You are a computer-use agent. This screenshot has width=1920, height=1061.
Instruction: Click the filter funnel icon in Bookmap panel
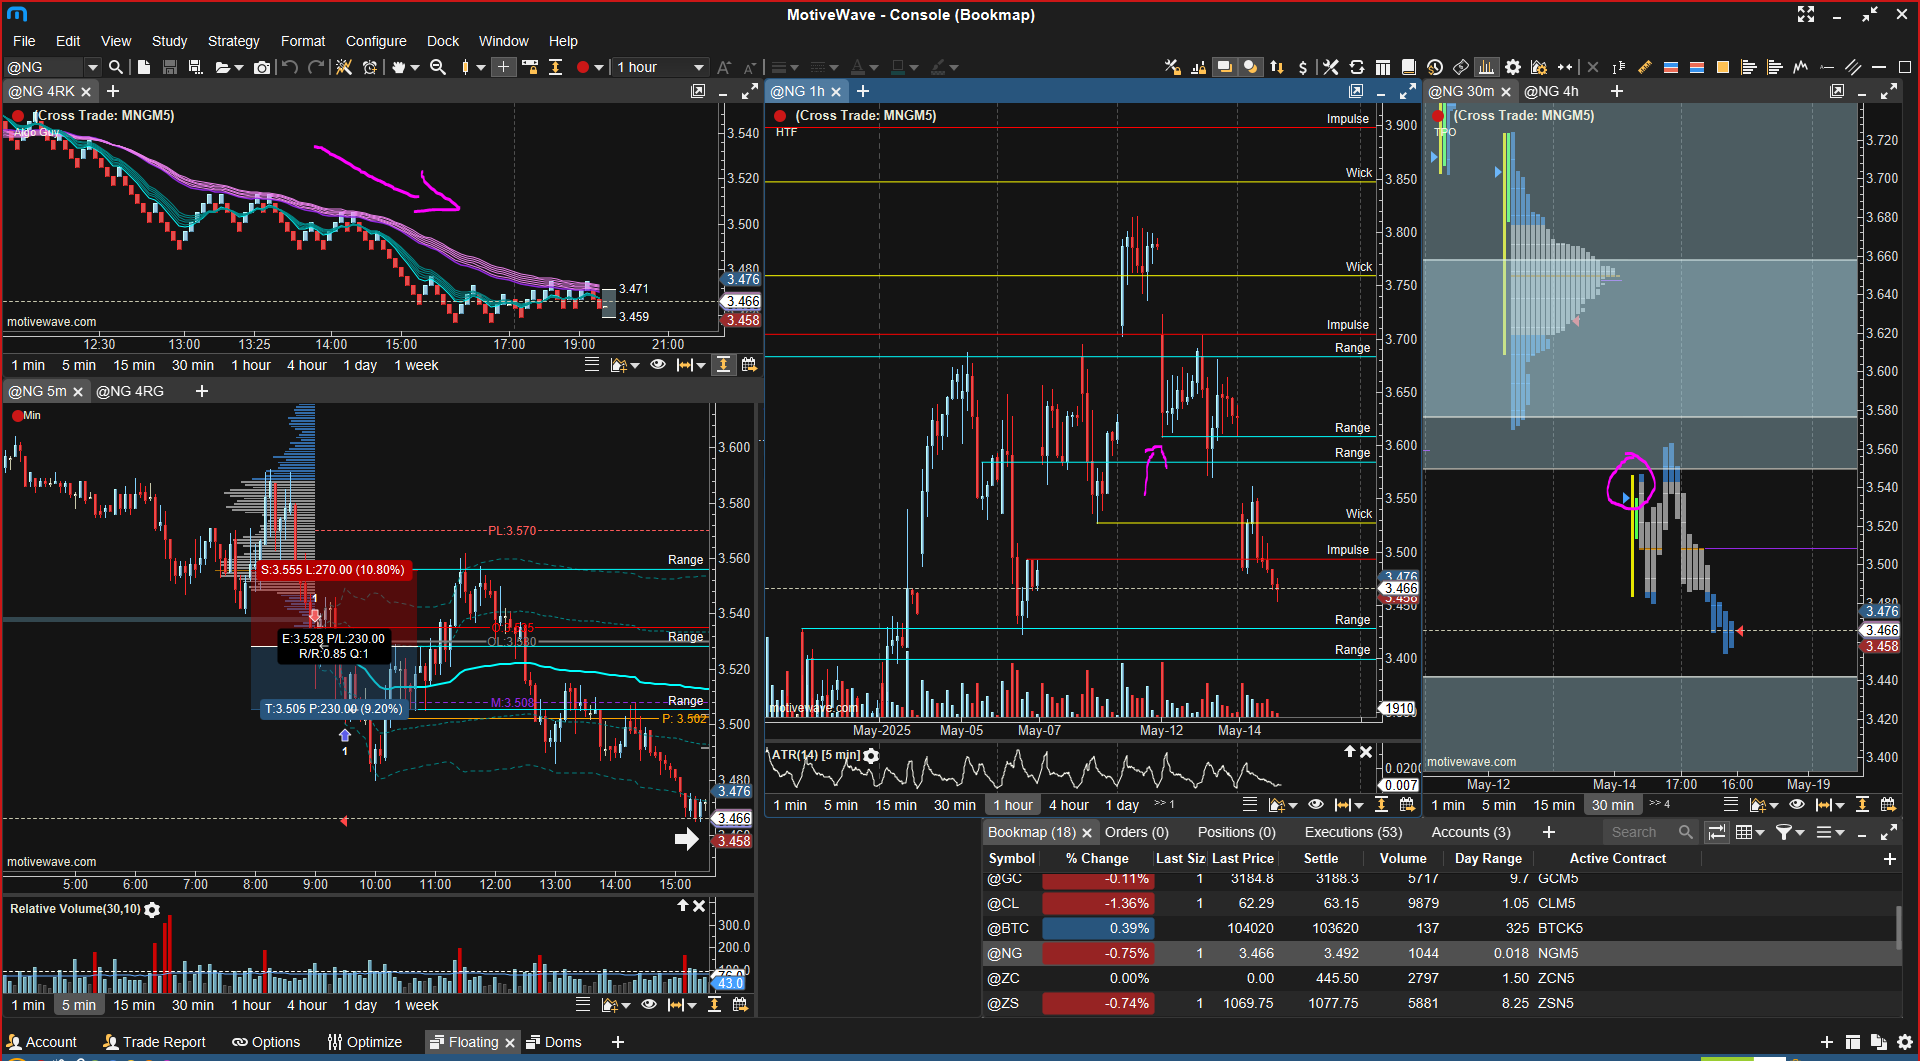[1783, 832]
